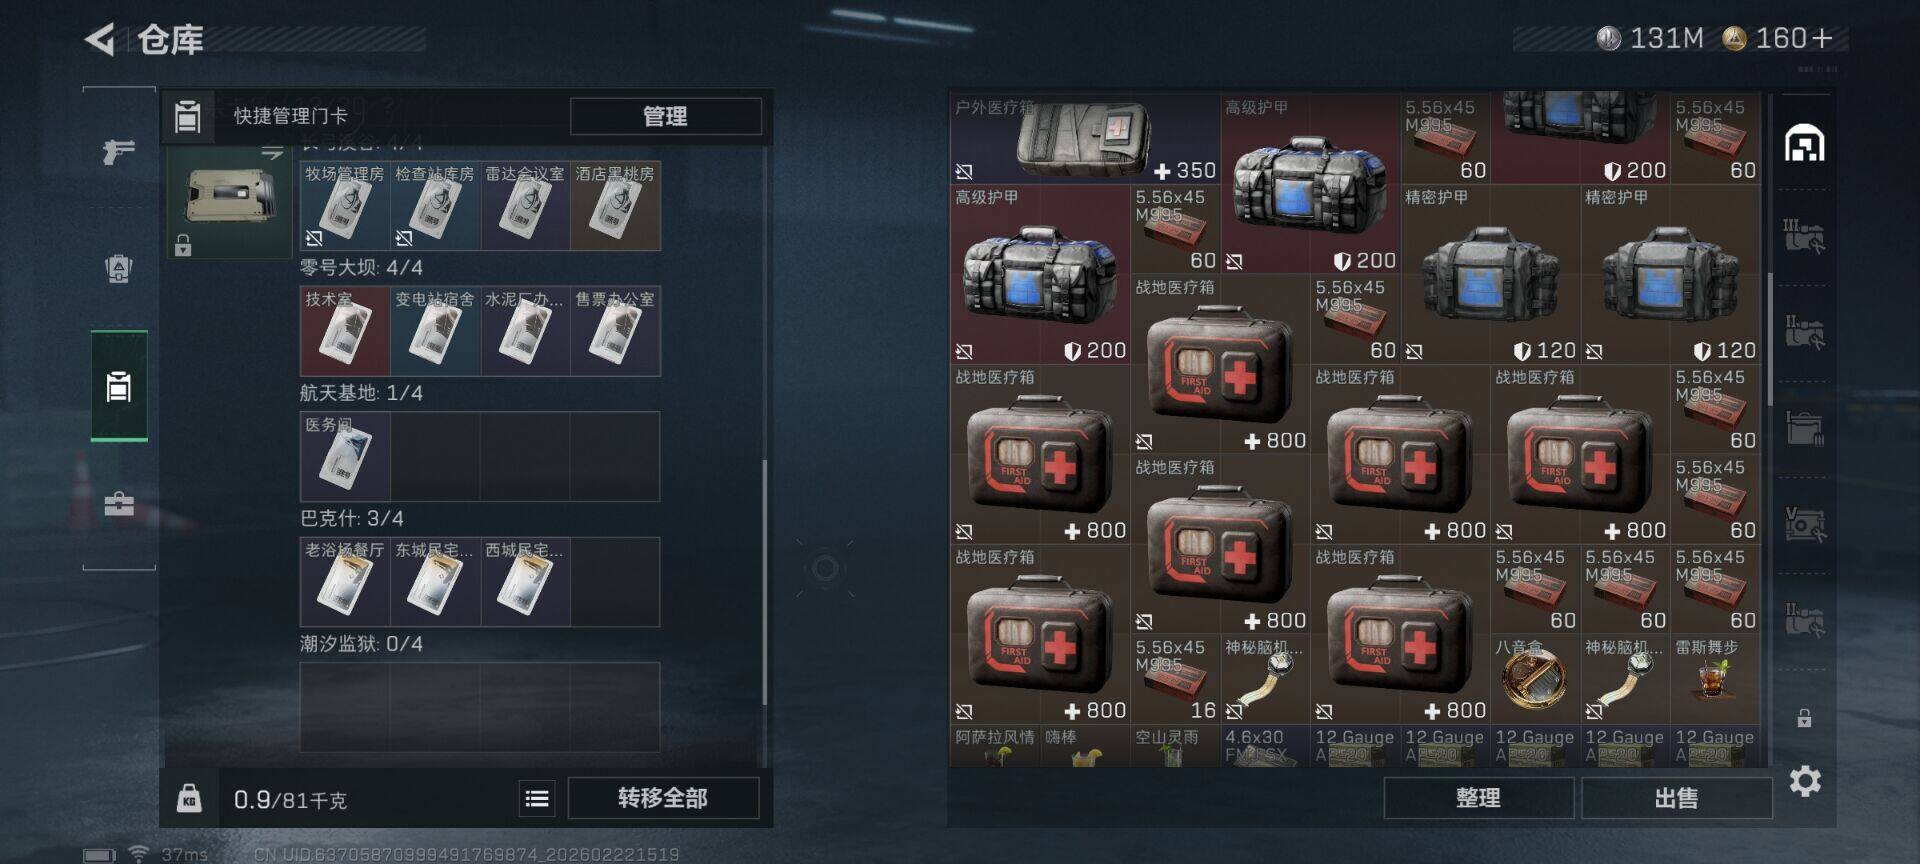Toggle the list view icon beside 转移全部

click(537, 798)
